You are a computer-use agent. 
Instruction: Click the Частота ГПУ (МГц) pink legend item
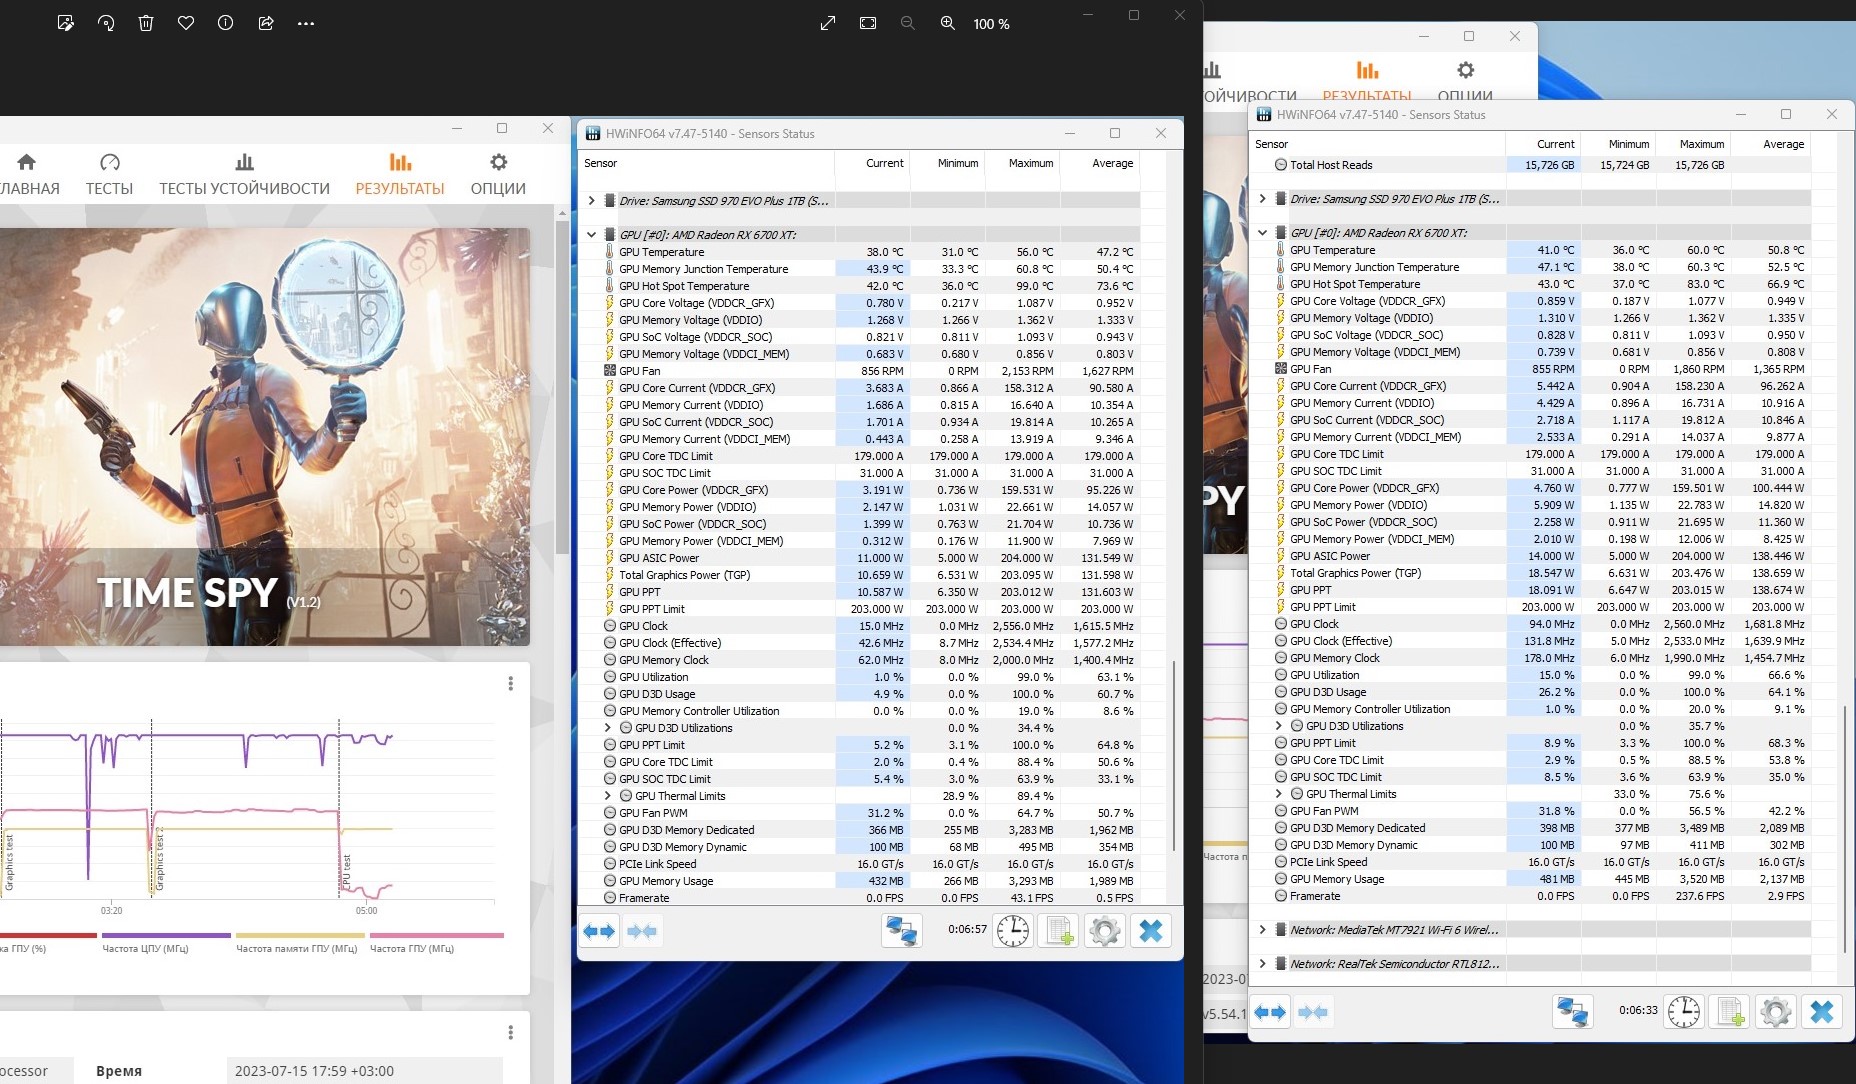[x=436, y=943]
